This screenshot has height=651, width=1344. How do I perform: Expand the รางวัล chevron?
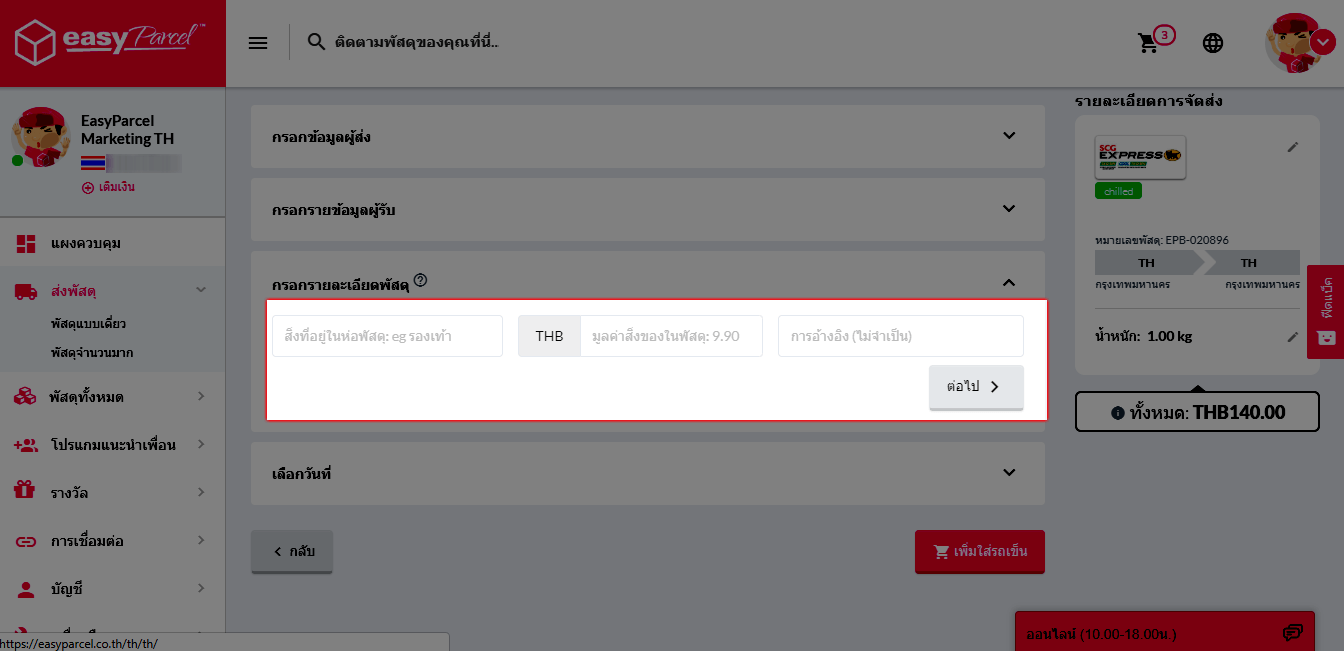[x=201, y=492]
